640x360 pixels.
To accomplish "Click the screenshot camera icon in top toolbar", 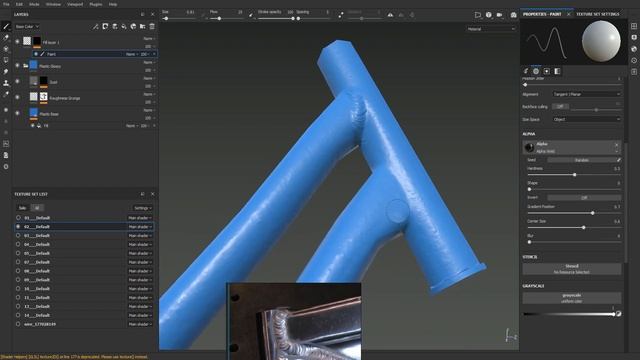I will (x=513, y=15).
